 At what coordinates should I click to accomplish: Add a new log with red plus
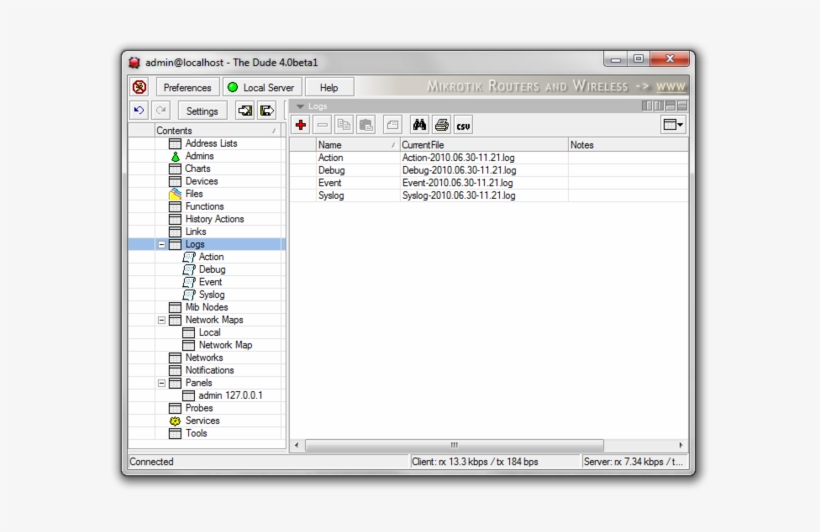click(301, 125)
